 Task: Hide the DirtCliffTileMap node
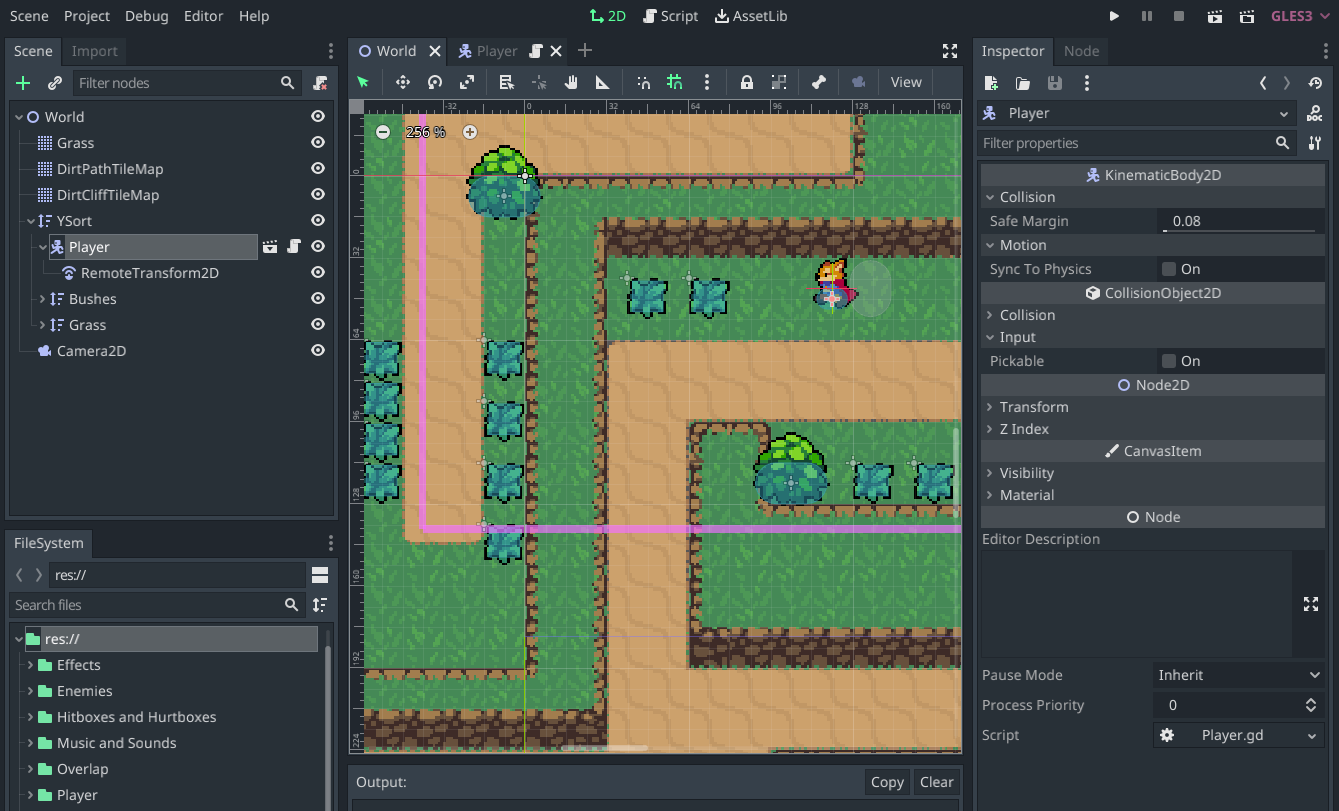coord(318,195)
